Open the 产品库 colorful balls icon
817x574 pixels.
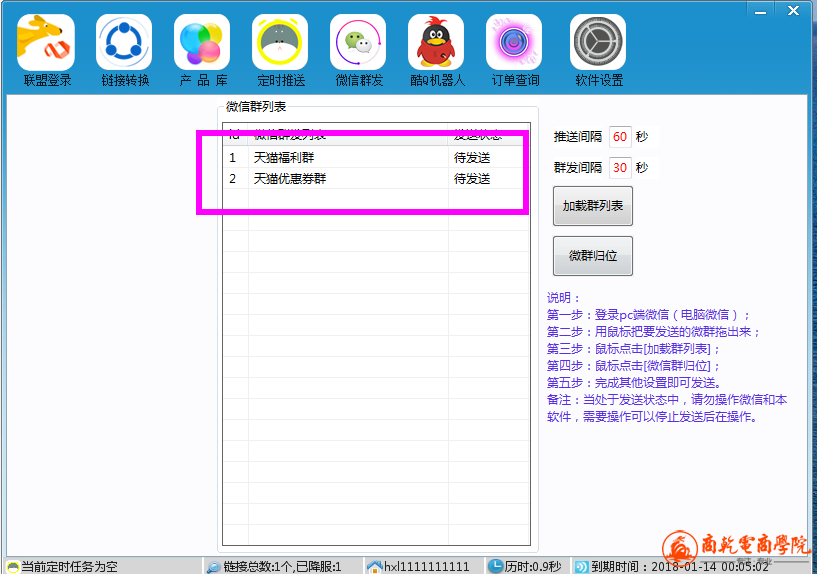[x=202, y=42]
